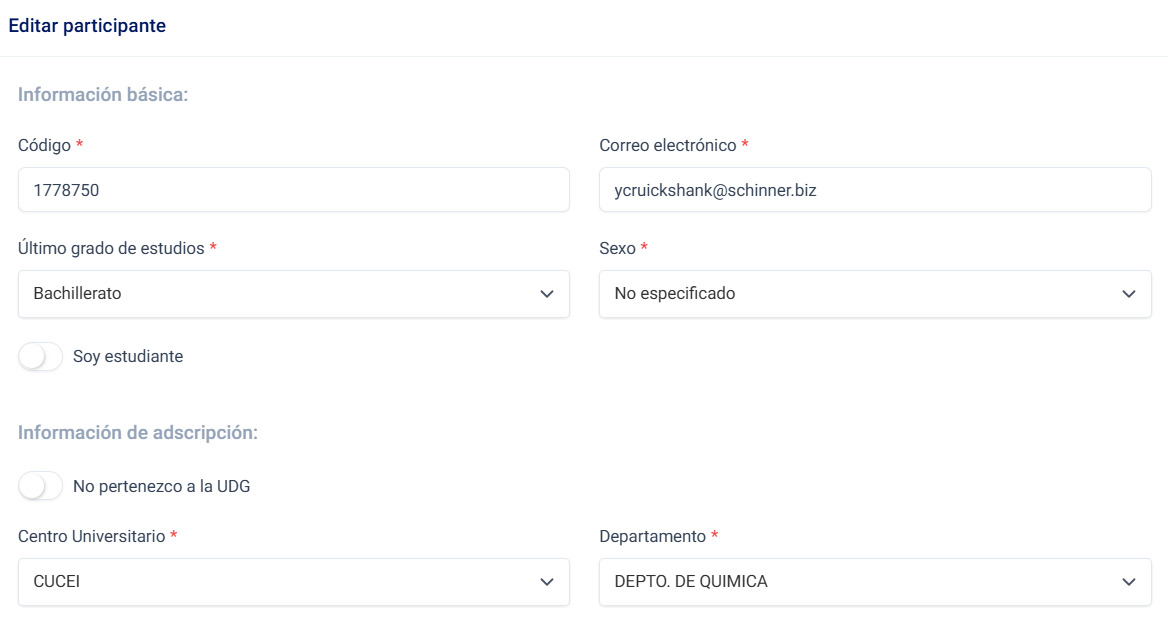The width and height of the screenshot is (1168, 619).
Task: Click the chevron arrow in the CUCEI field
Action: click(x=546, y=582)
